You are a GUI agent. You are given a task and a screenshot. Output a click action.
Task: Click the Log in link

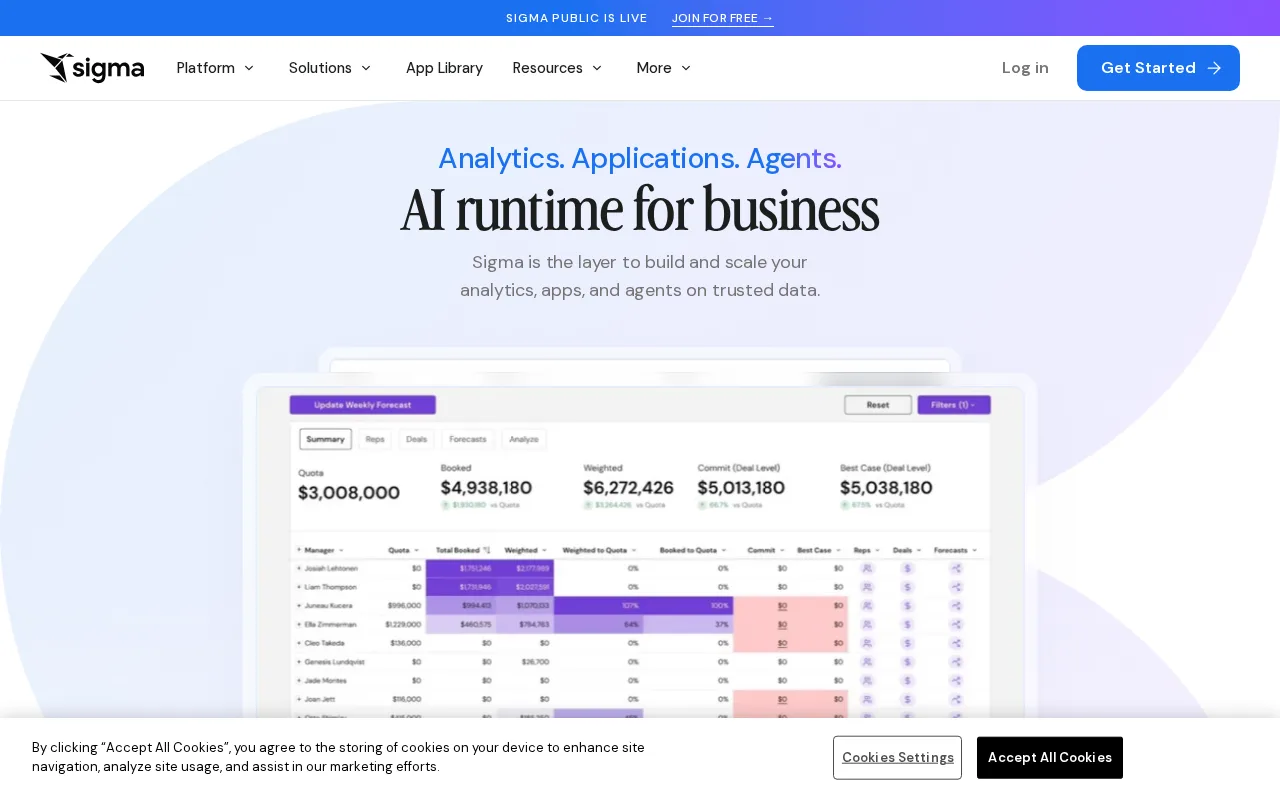[1025, 68]
